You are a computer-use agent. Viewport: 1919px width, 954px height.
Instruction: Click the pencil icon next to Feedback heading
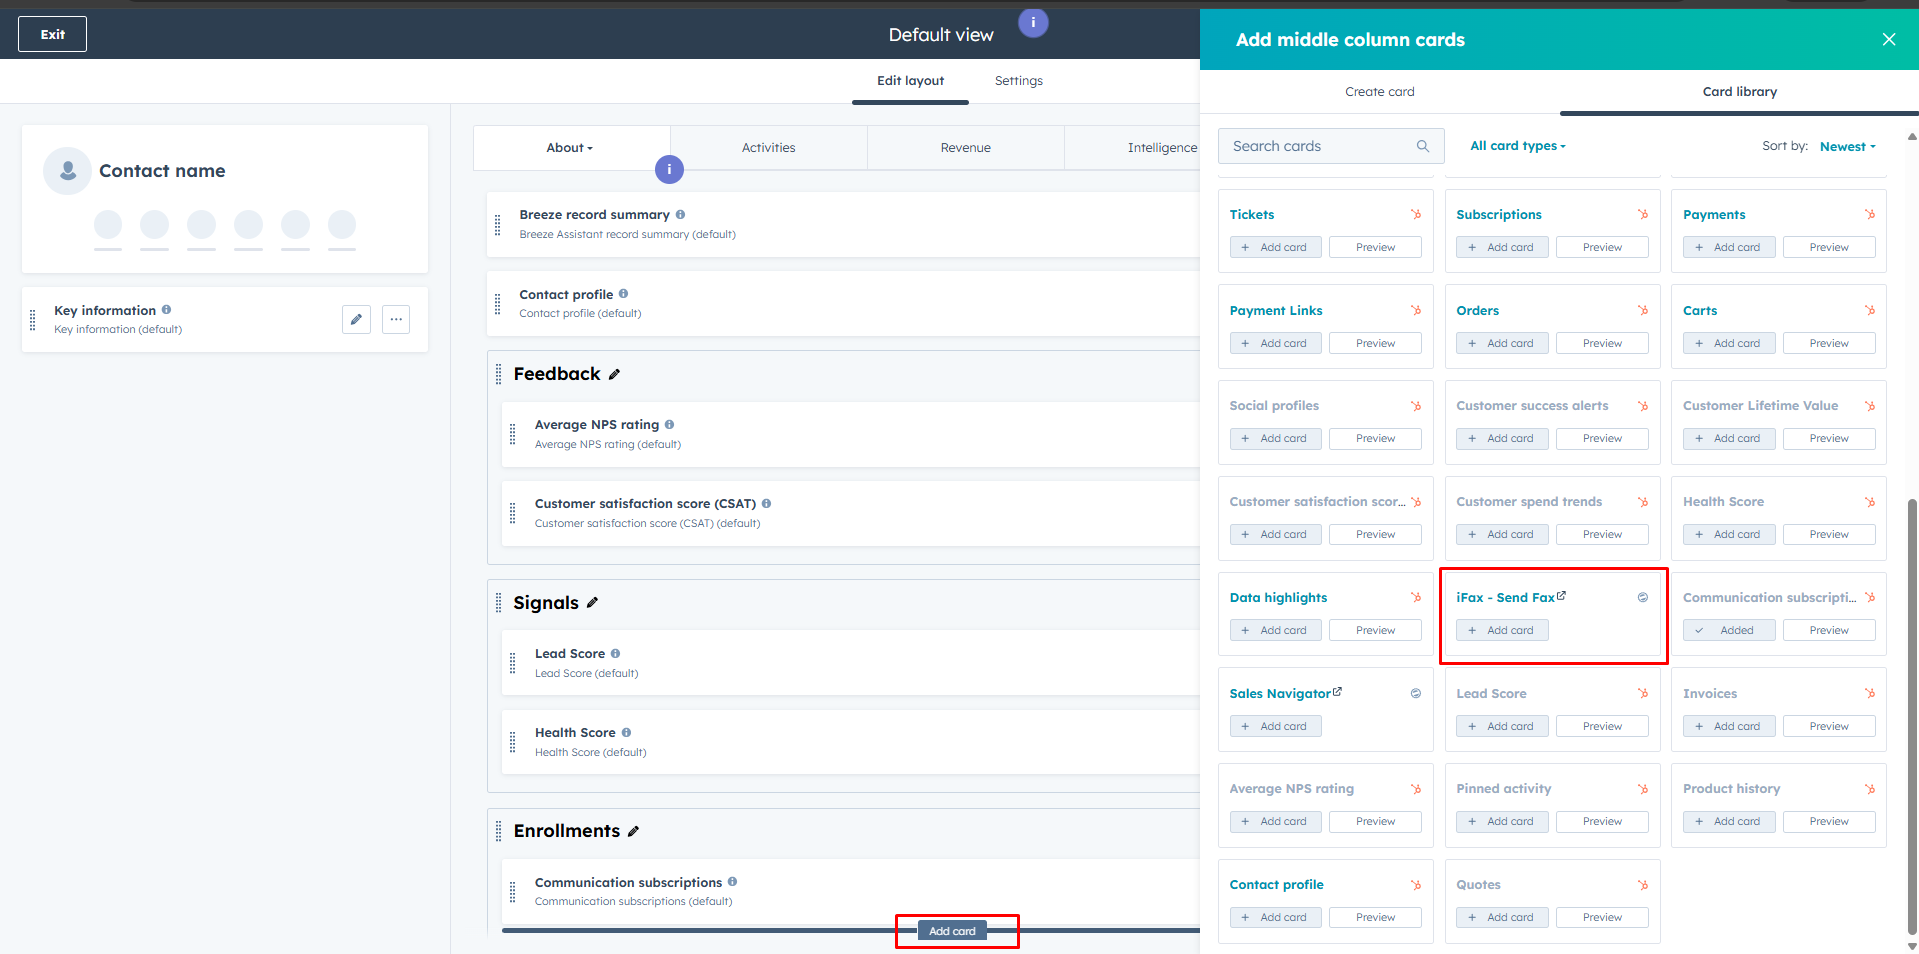pyautogui.click(x=614, y=374)
